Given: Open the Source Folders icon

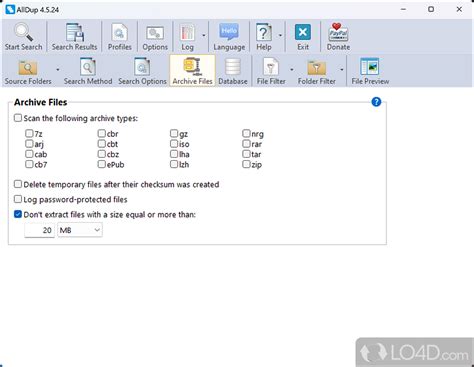Looking at the screenshot, I should [28, 67].
